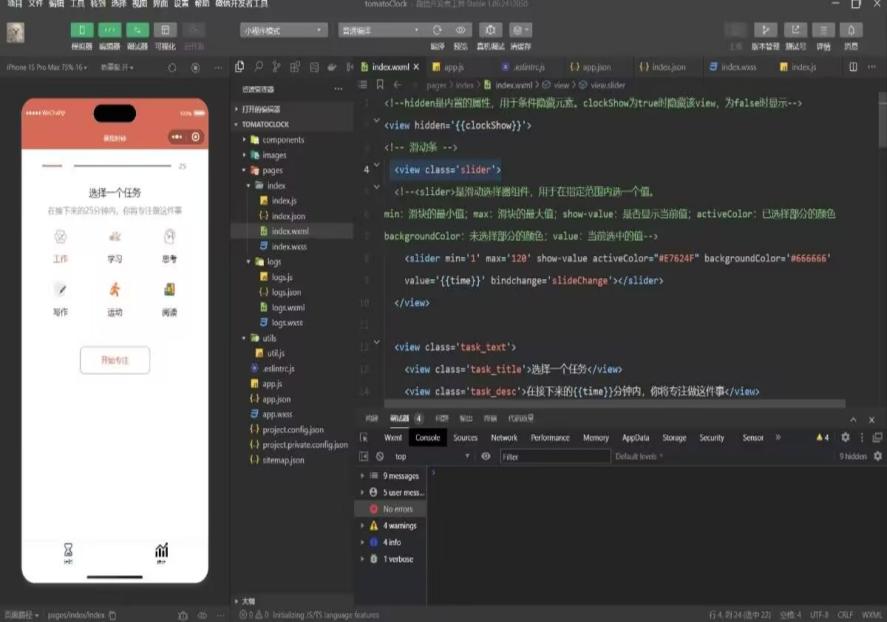Collapse the pages folder in file tree

244,171
